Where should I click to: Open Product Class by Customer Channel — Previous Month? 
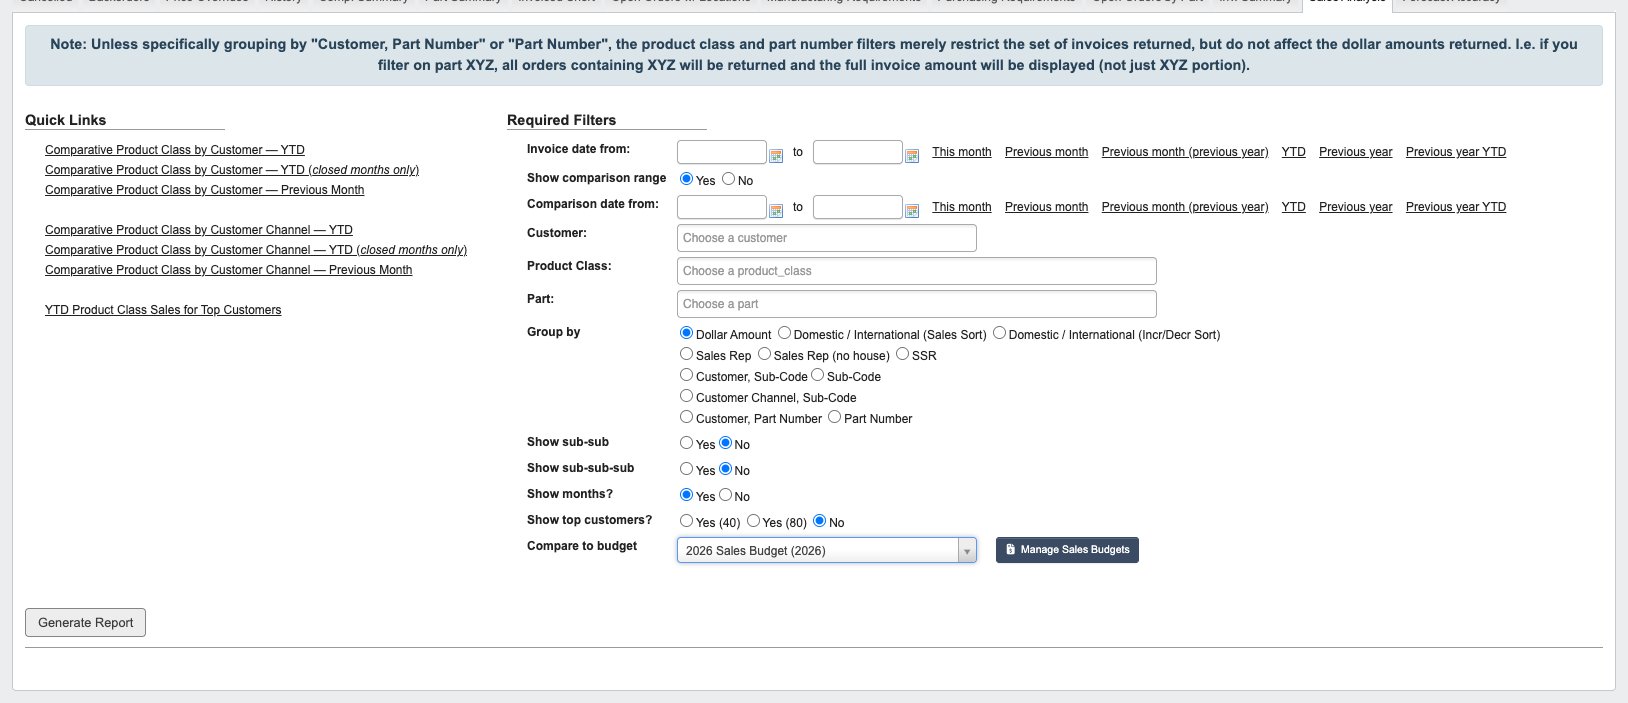(x=228, y=270)
